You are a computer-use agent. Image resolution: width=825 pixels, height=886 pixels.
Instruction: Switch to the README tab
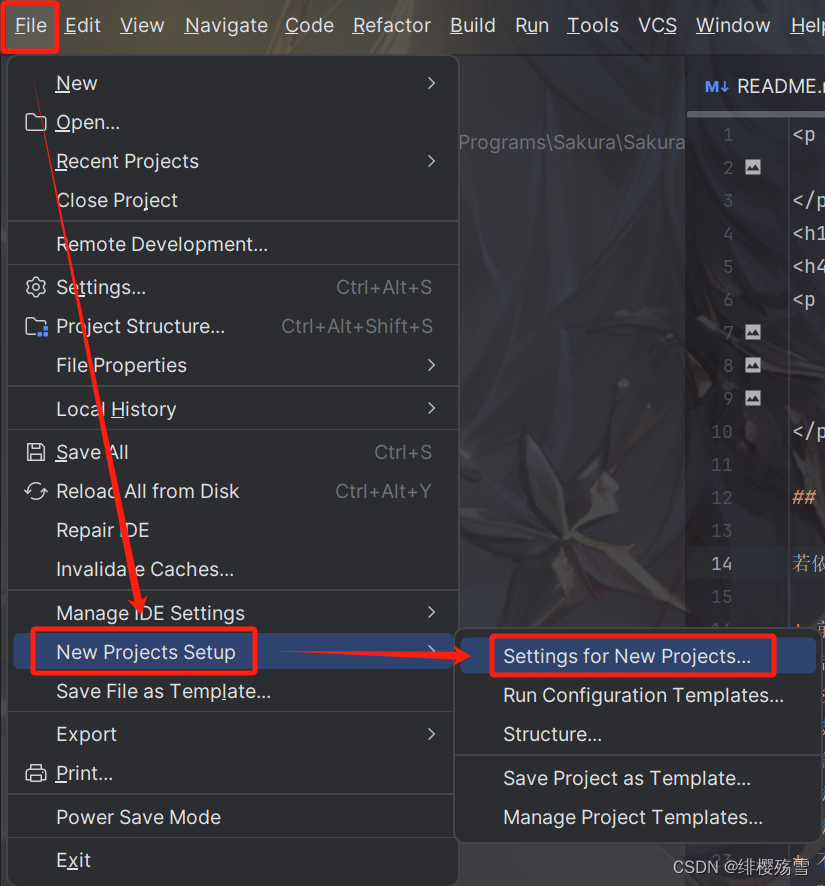tap(764, 86)
